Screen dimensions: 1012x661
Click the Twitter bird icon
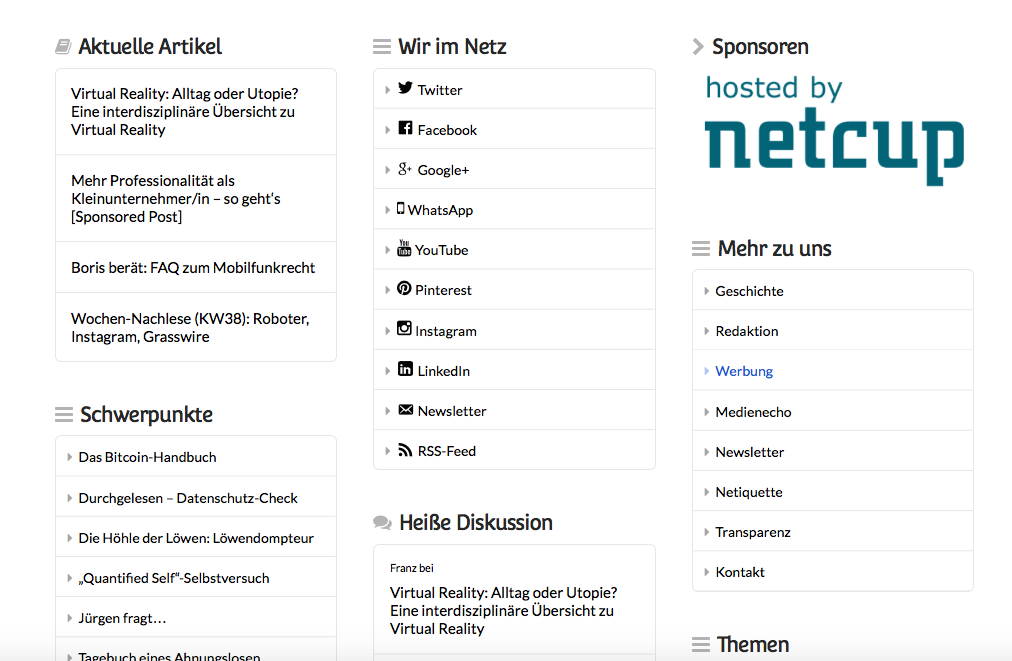coord(405,88)
